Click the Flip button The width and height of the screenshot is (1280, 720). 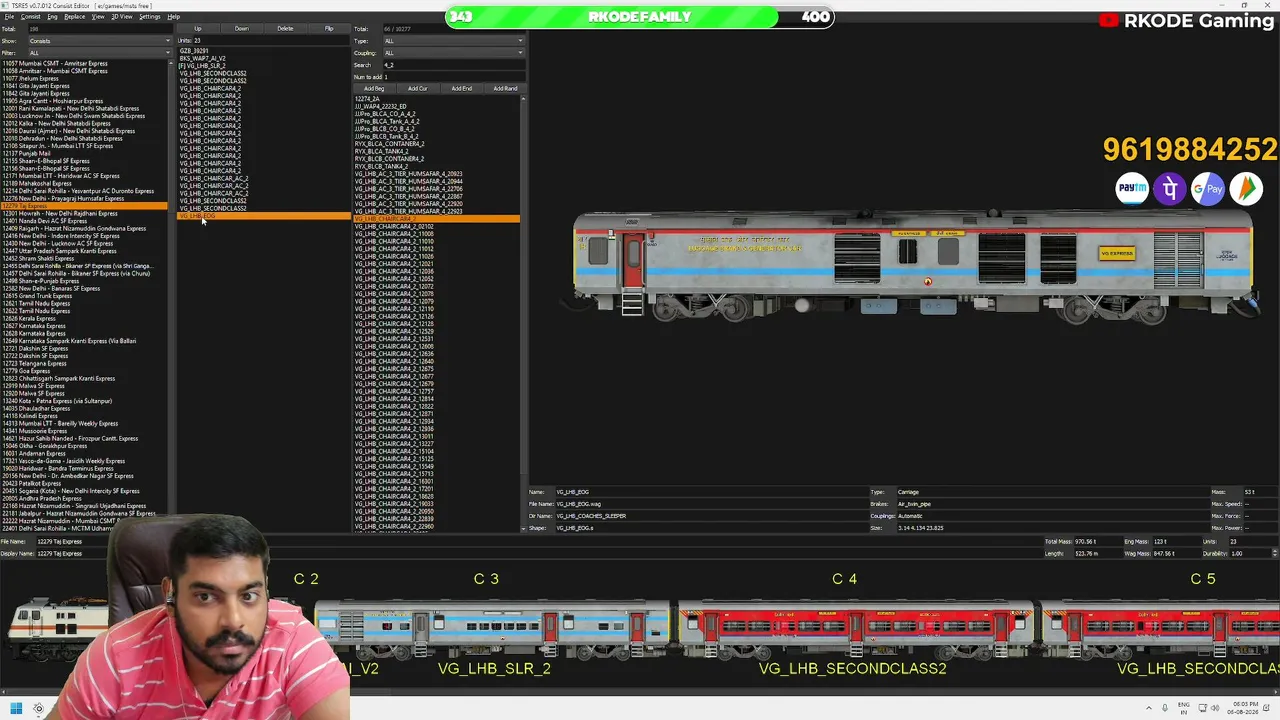pyautogui.click(x=329, y=29)
